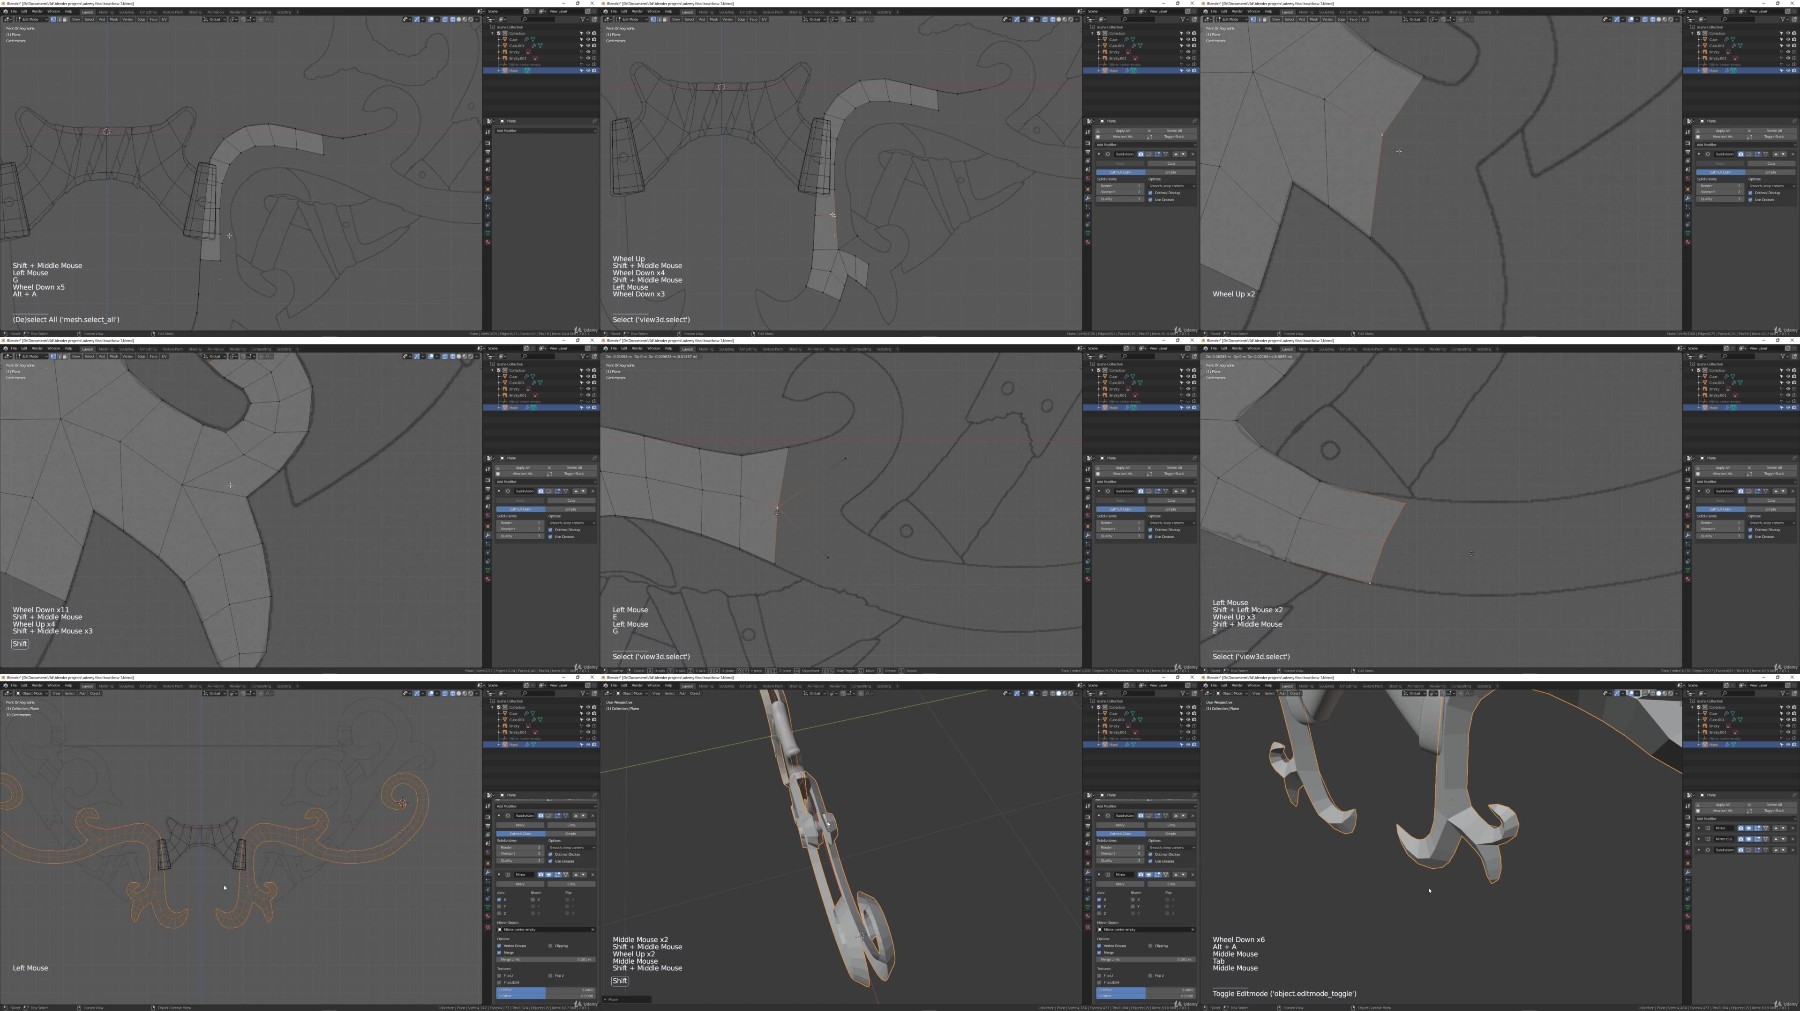Open Add Modifier dropdown in '(De)select All' frame

(546, 131)
